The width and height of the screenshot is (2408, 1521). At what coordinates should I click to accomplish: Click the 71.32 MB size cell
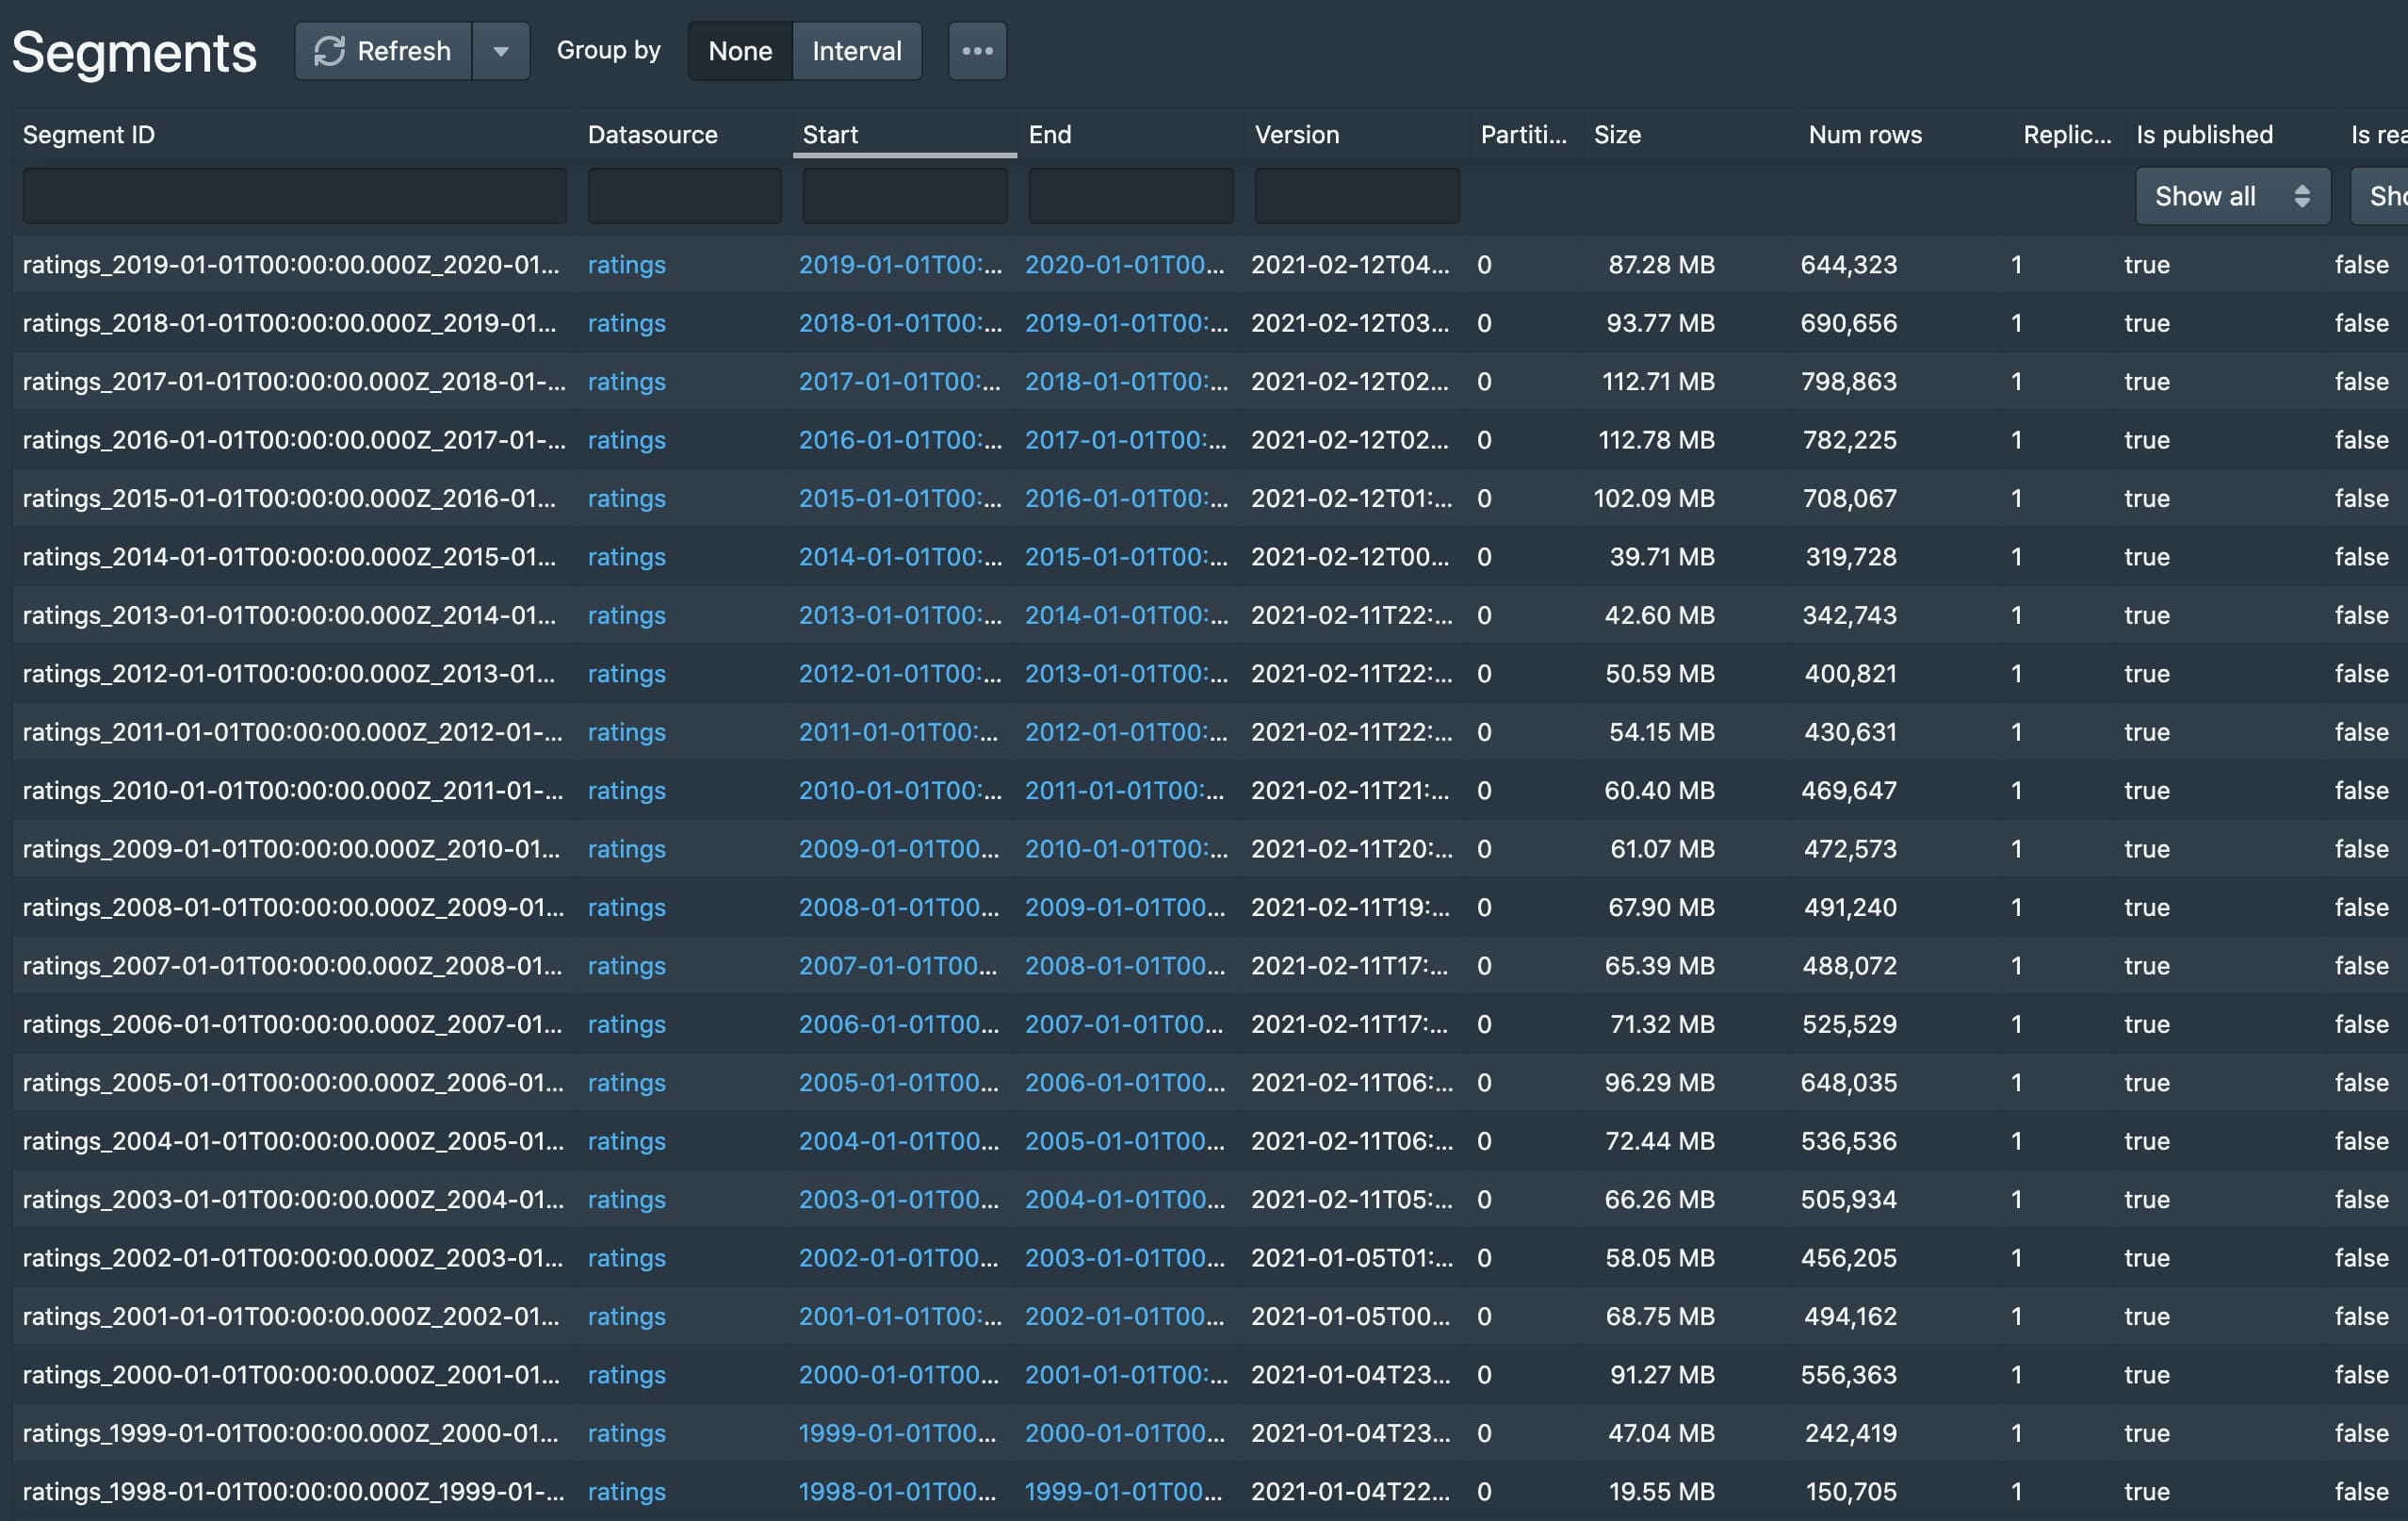click(x=1662, y=1024)
